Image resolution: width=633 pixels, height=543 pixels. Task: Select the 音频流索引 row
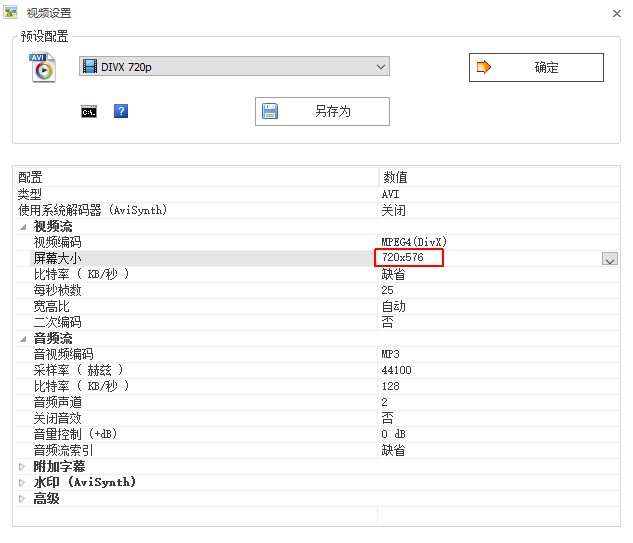pyautogui.click(x=317, y=450)
